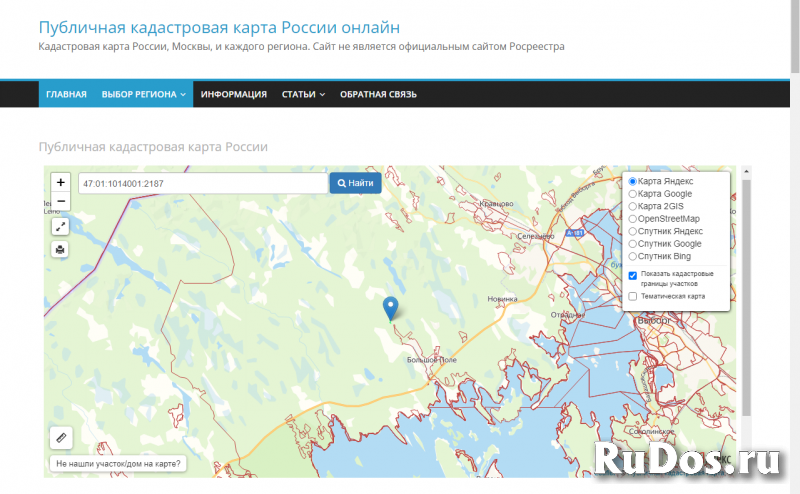
Task: Click Не нашли участок/дом на карте? button
Action: [x=118, y=464]
